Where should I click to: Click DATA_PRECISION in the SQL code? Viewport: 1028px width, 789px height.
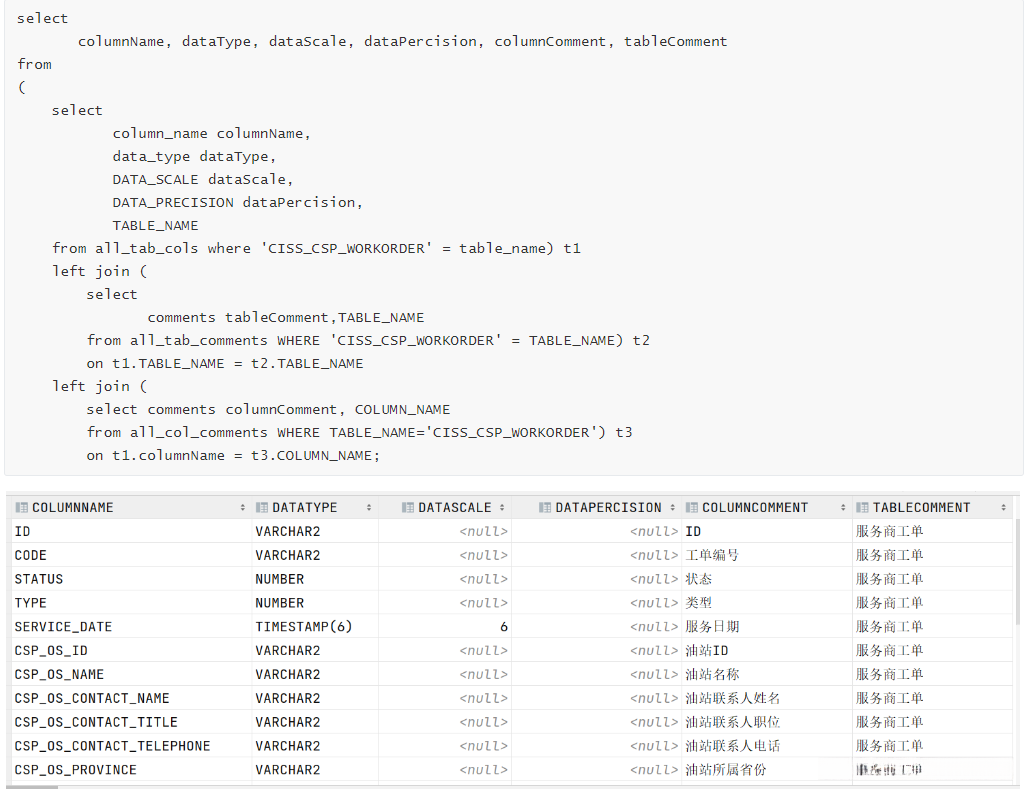point(173,203)
